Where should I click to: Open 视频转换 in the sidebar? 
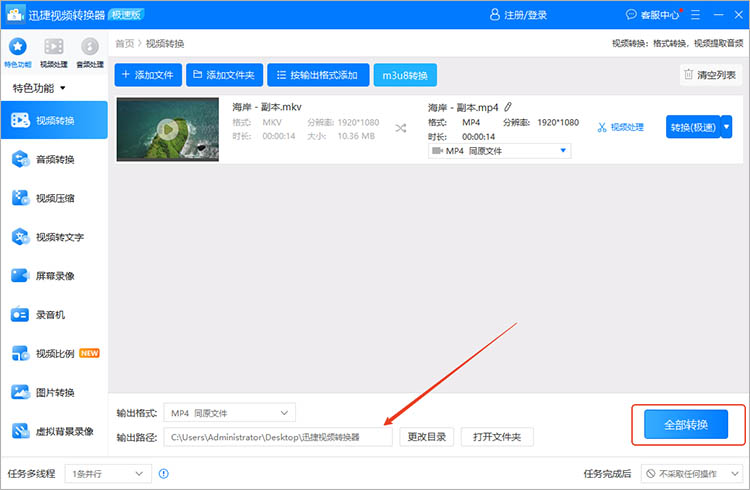tap(54, 120)
